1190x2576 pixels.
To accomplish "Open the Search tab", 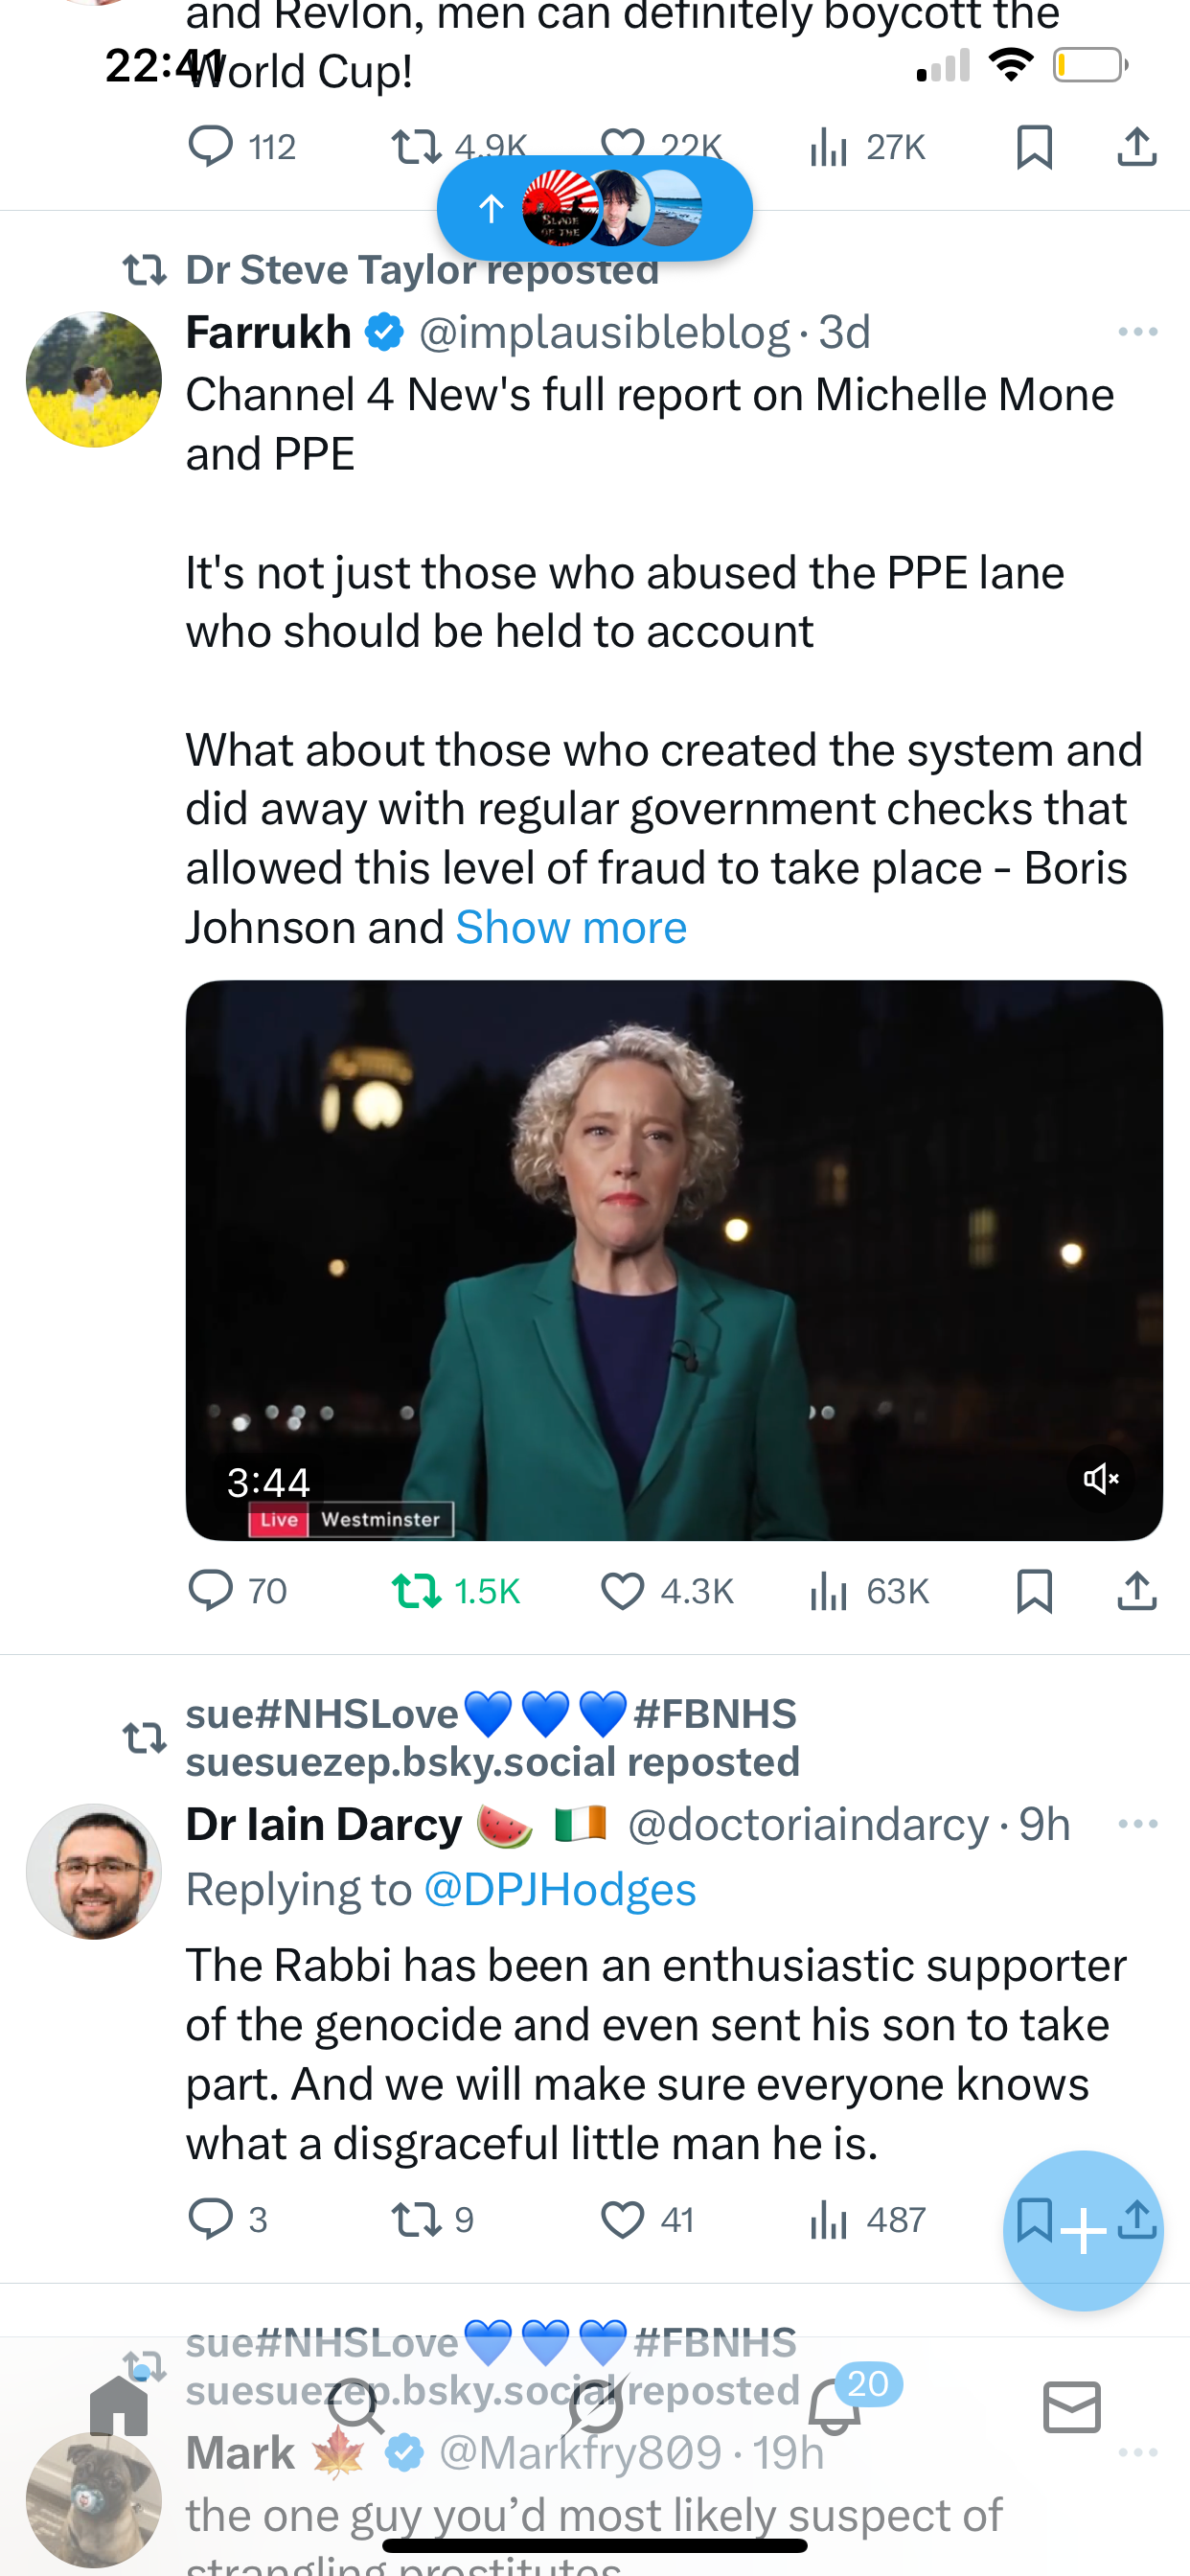I will pos(356,2408).
